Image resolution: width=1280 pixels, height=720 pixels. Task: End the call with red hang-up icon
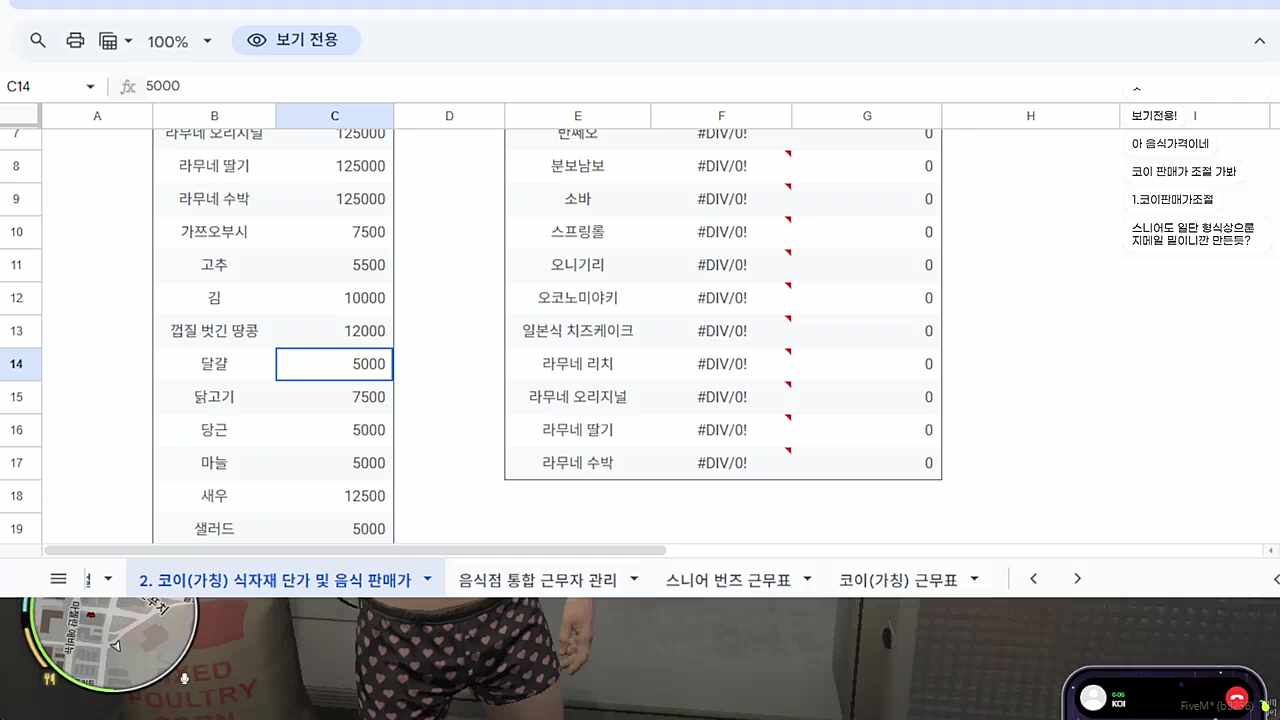(1236, 698)
